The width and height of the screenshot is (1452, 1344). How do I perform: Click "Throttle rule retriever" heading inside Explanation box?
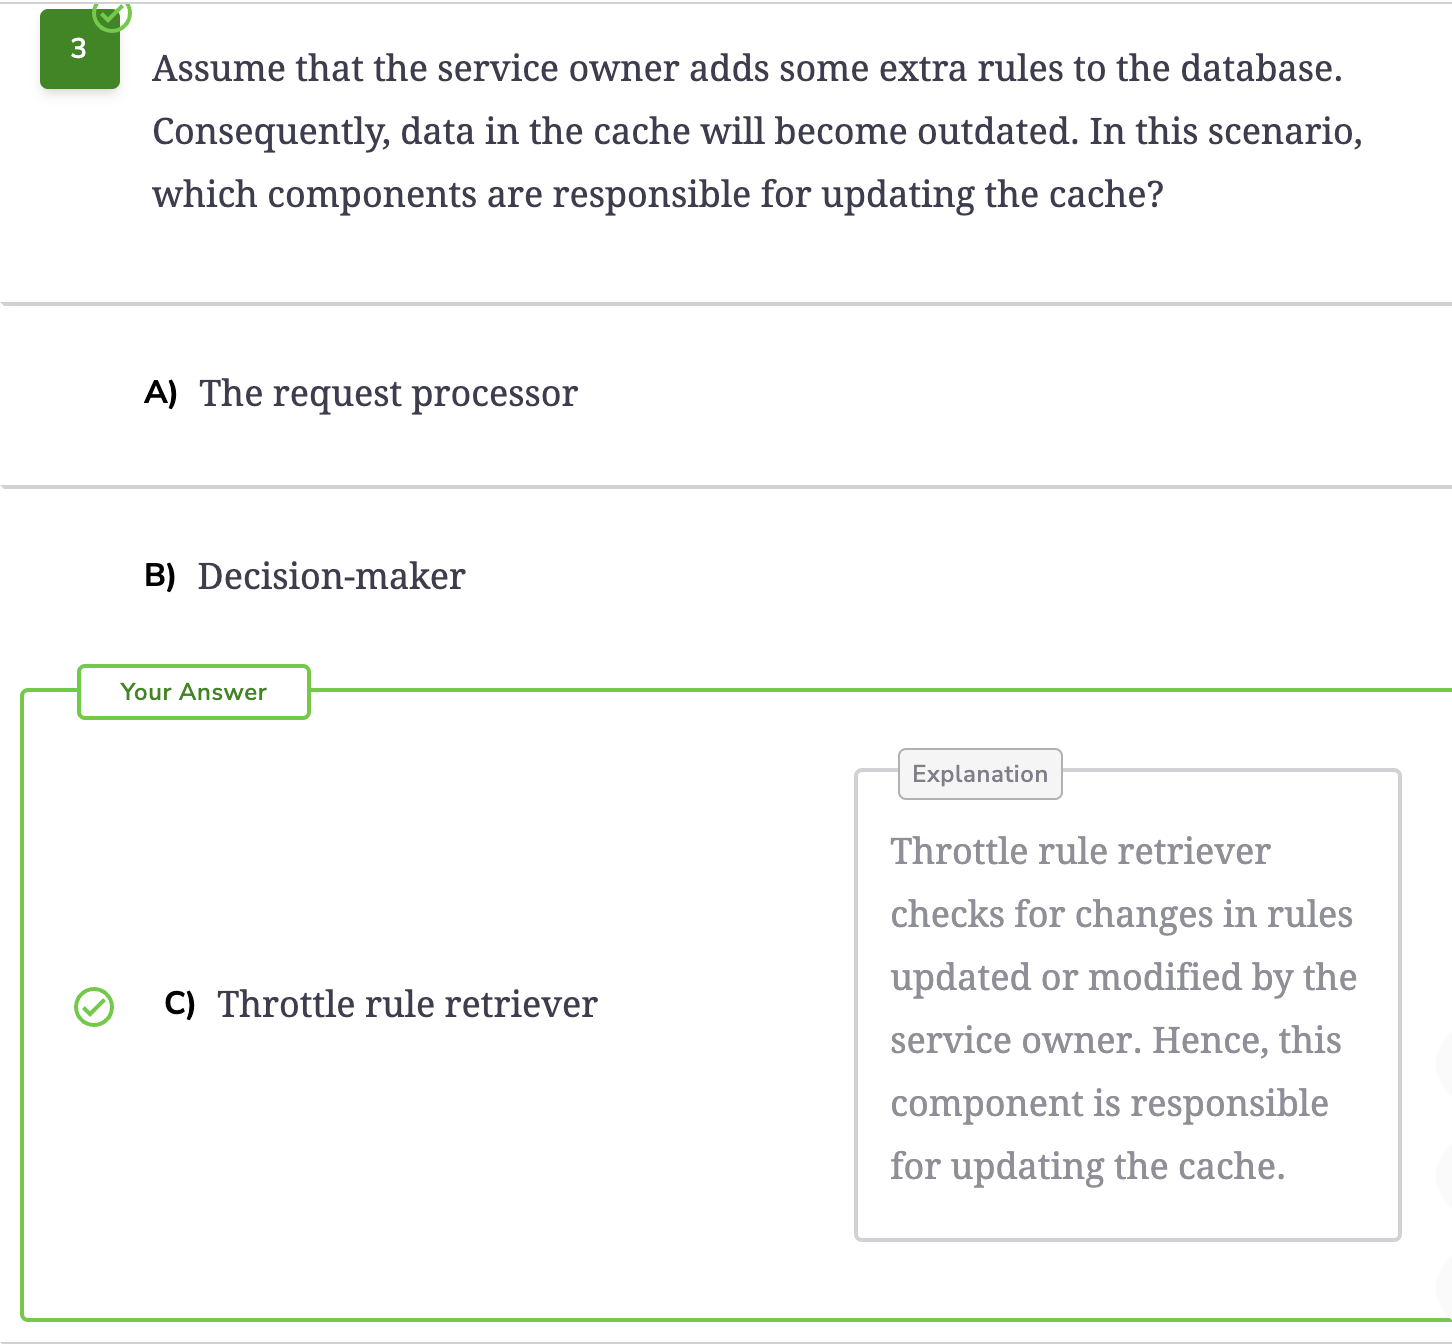[x=1080, y=852]
